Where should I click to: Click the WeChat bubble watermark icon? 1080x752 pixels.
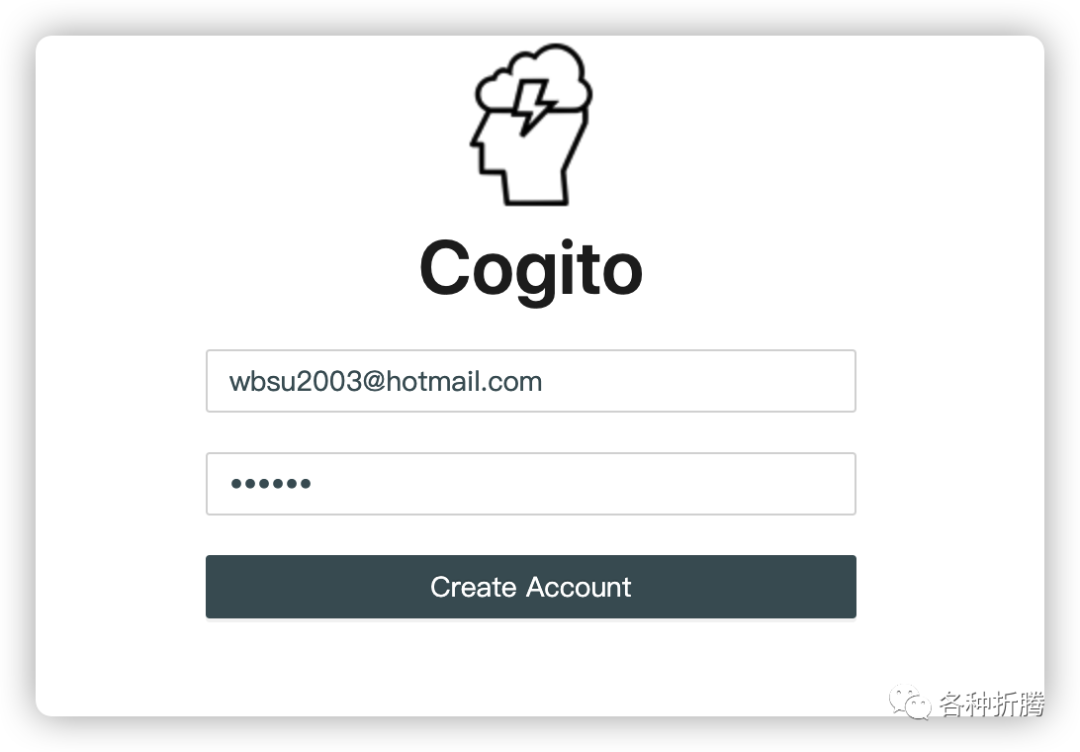tap(910, 702)
